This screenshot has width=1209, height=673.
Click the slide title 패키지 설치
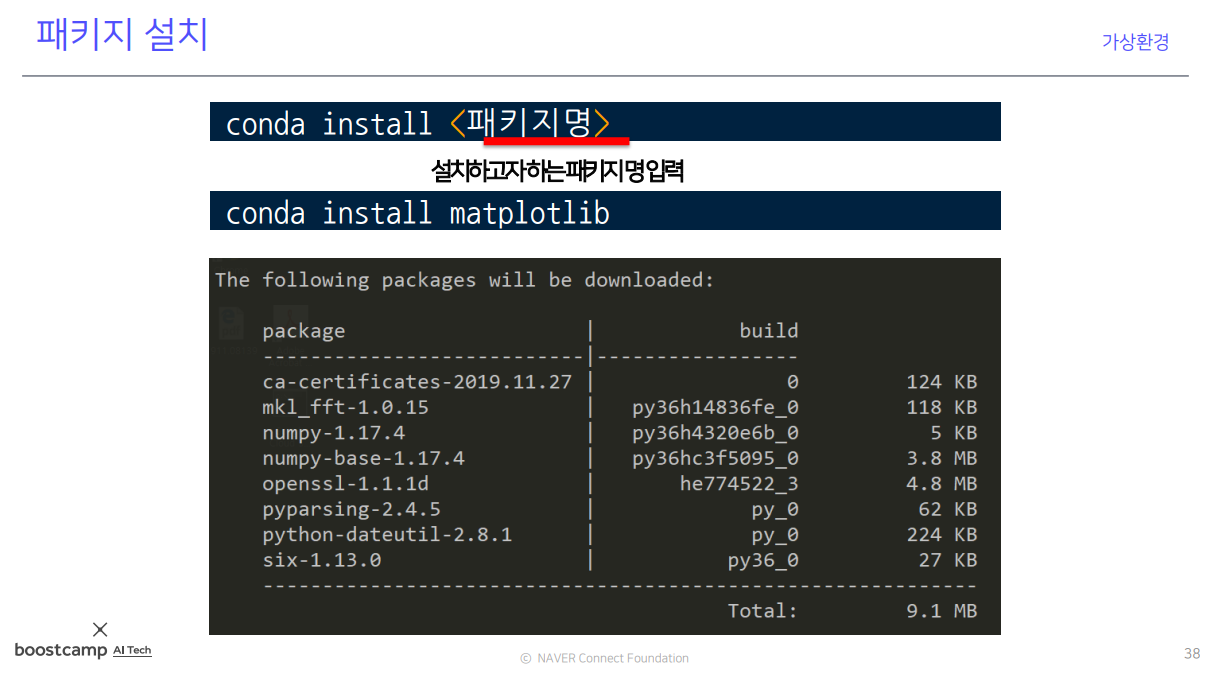tap(122, 35)
